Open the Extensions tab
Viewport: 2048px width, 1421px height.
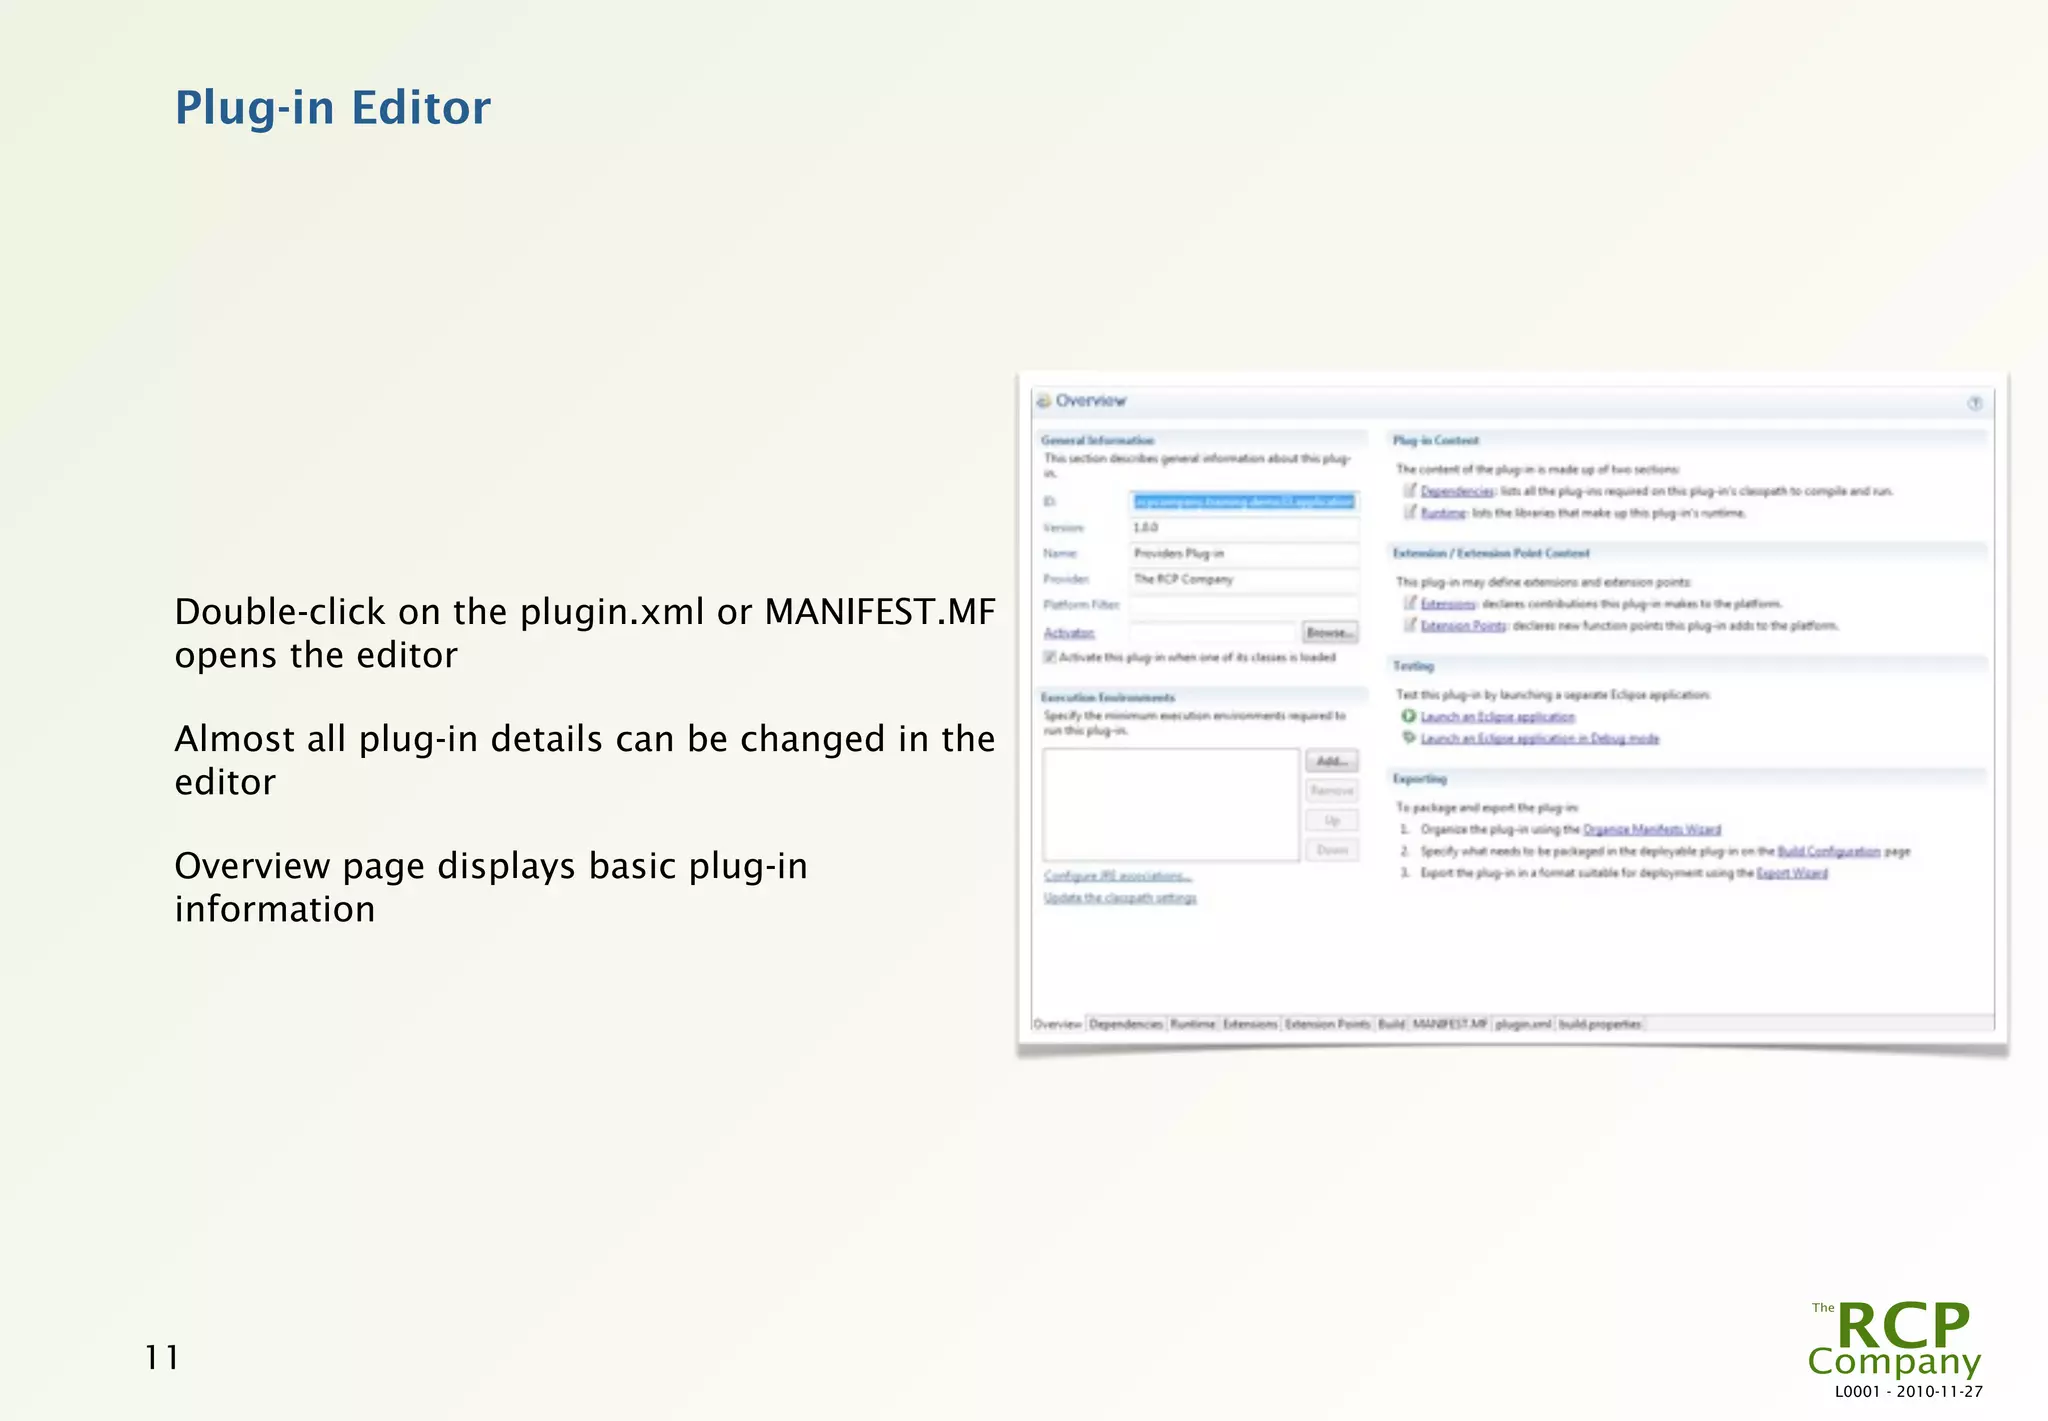coord(1250,1024)
